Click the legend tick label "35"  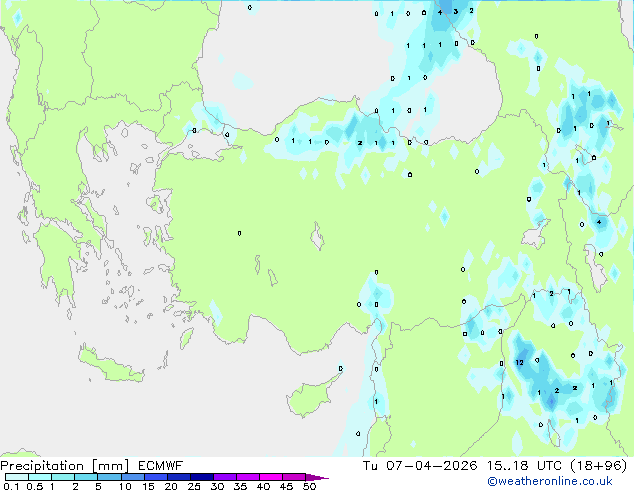click(x=240, y=486)
